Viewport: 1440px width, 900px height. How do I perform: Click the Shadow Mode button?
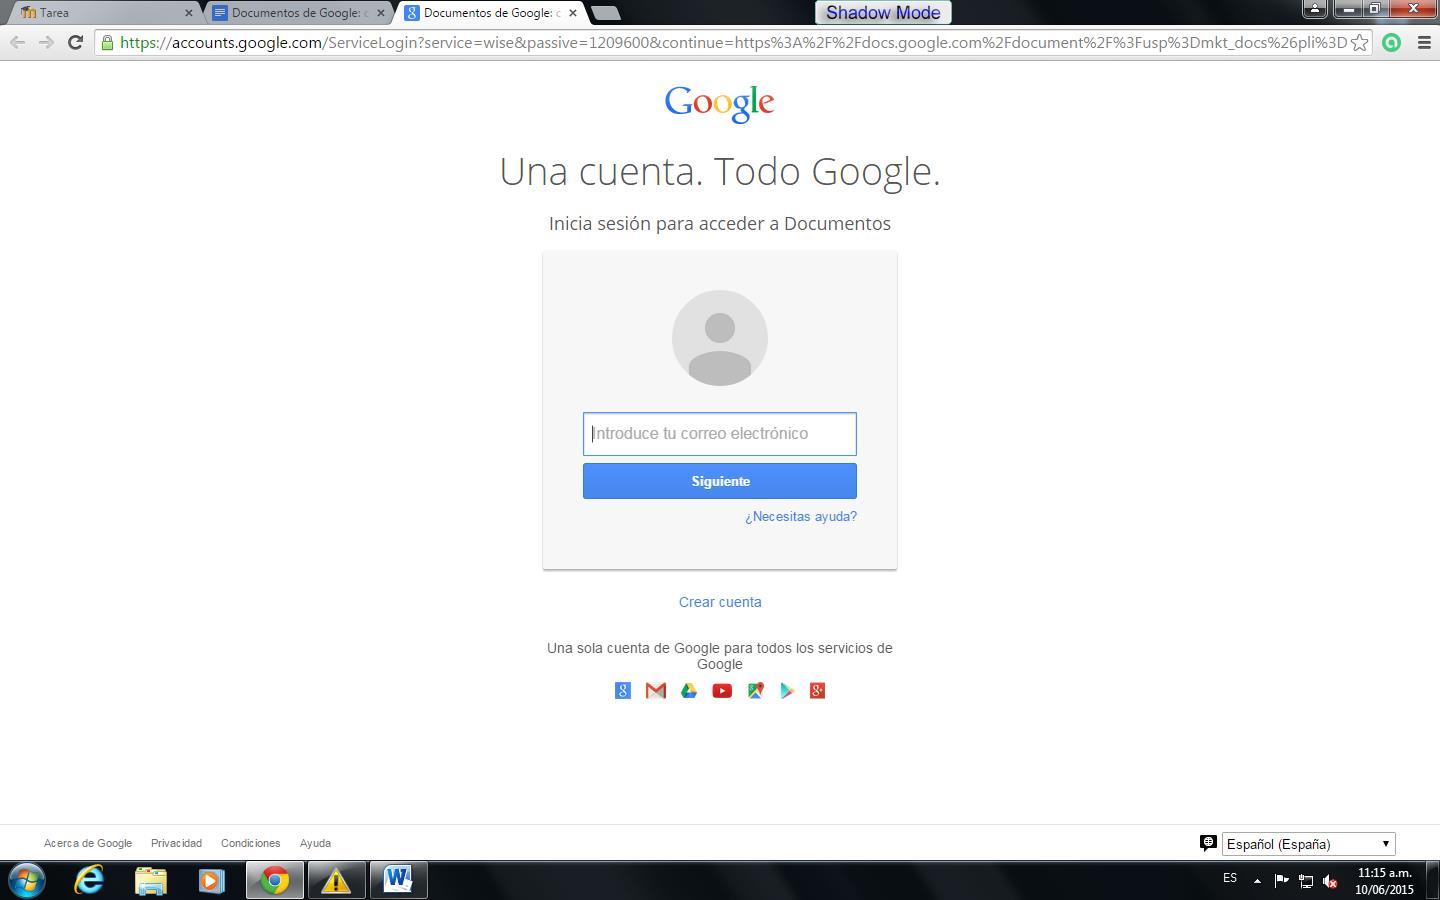883,13
